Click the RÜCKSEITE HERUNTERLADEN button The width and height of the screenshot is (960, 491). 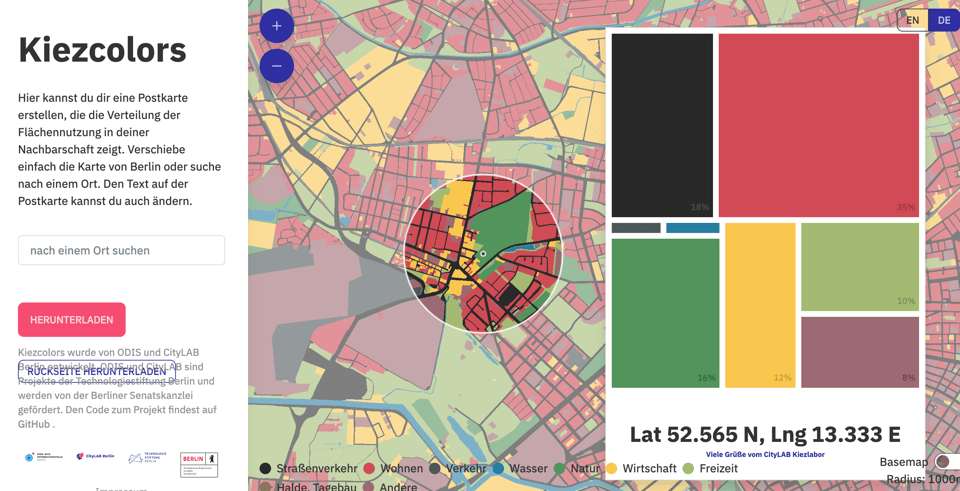pyautogui.click(x=97, y=372)
